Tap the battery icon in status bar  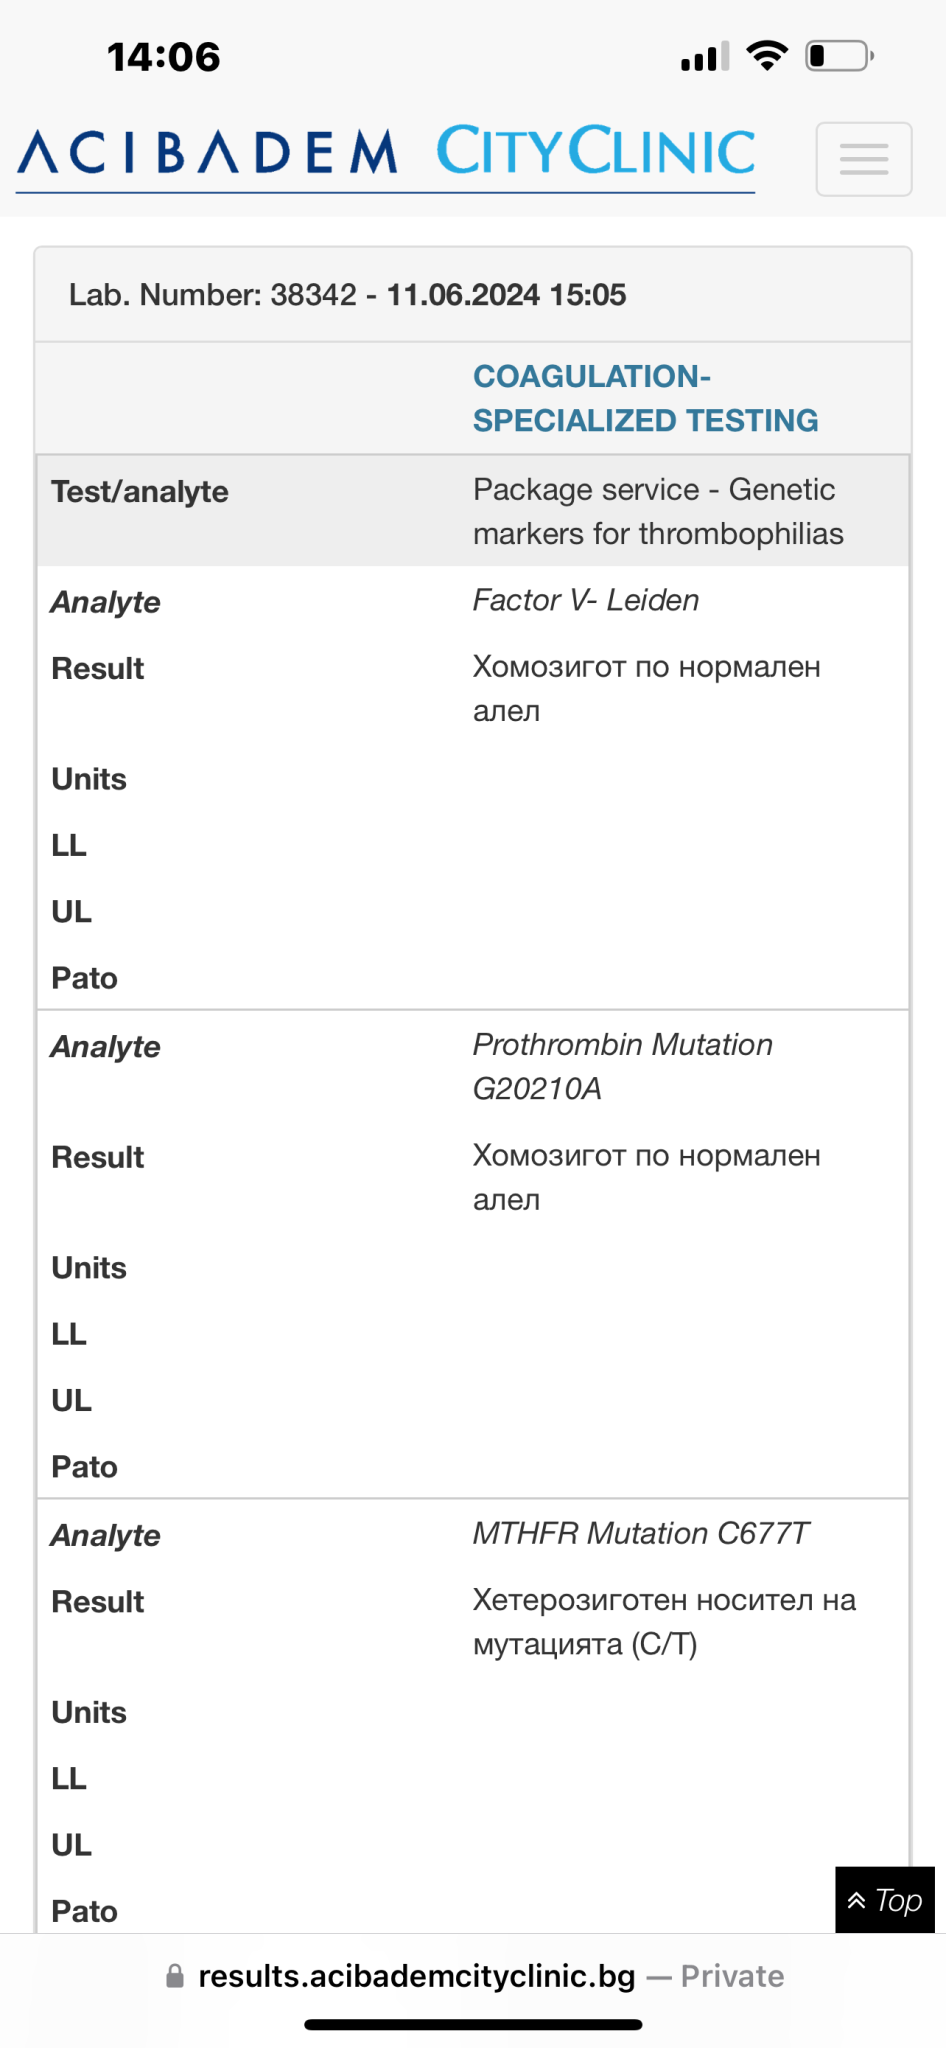(x=840, y=56)
